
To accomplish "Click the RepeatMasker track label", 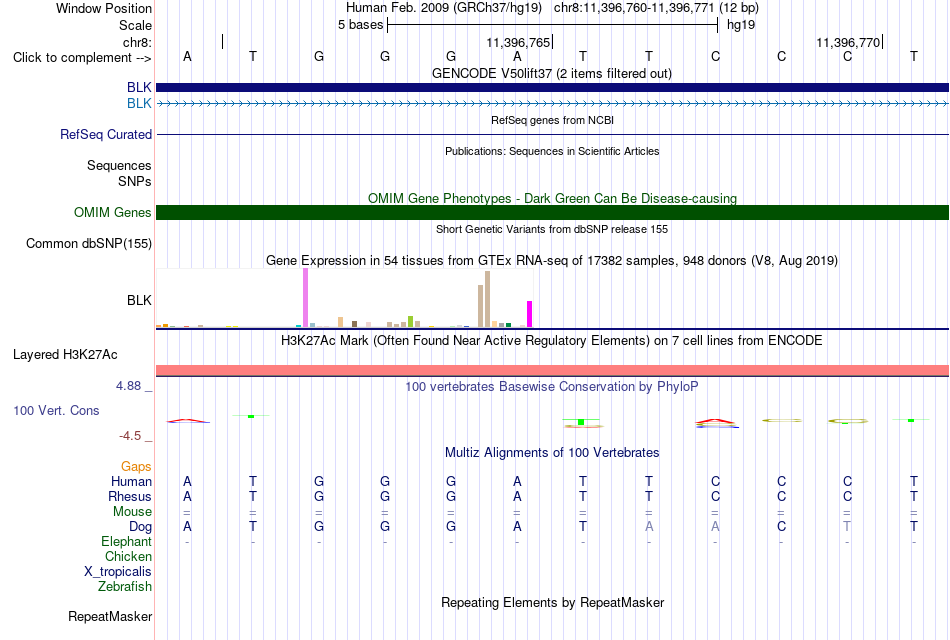I will click(x=110, y=616).
